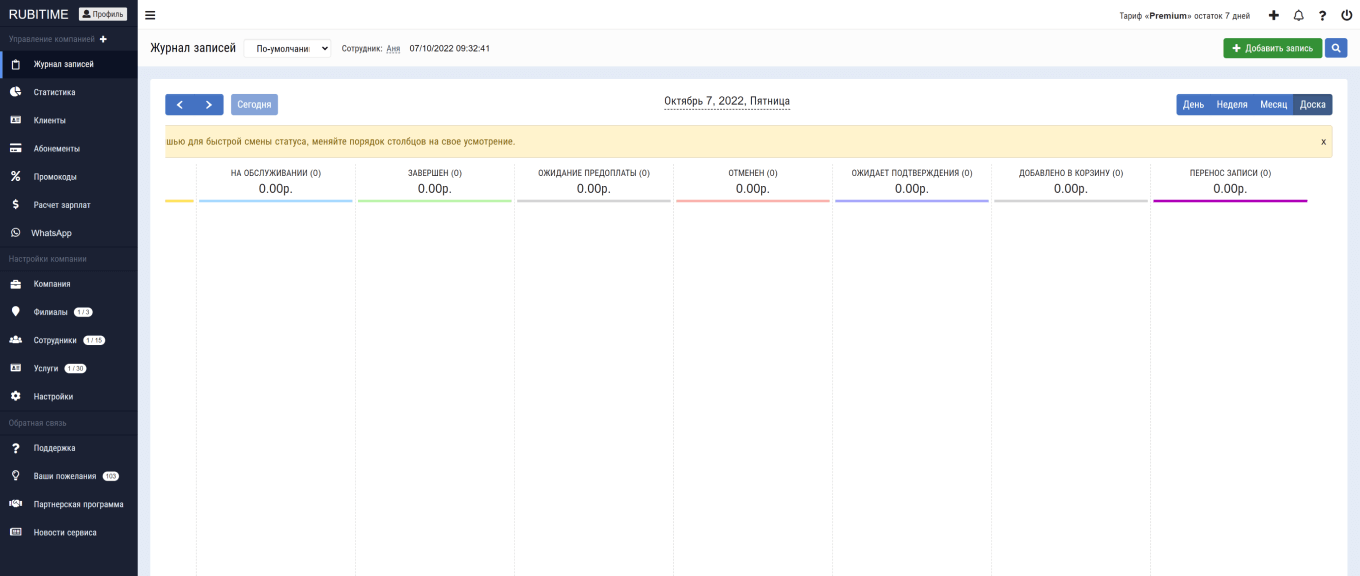This screenshot has width=1360, height=576.
Task: Dismiss the yellow hint banner with x
Action: tap(1323, 142)
